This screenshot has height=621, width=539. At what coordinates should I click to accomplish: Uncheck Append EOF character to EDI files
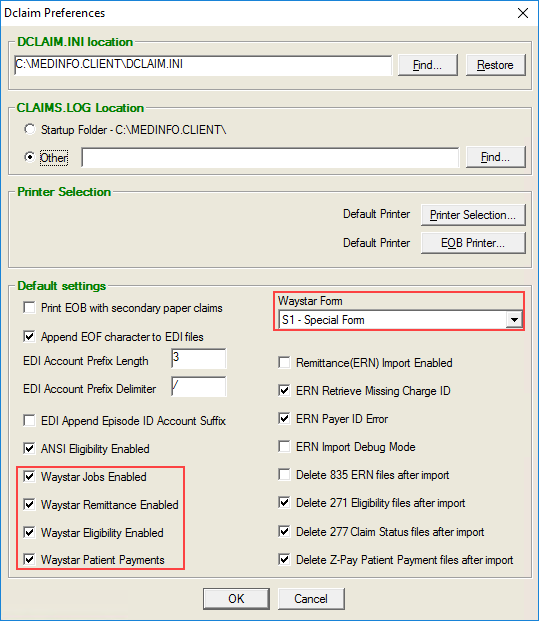click(29, 337)
